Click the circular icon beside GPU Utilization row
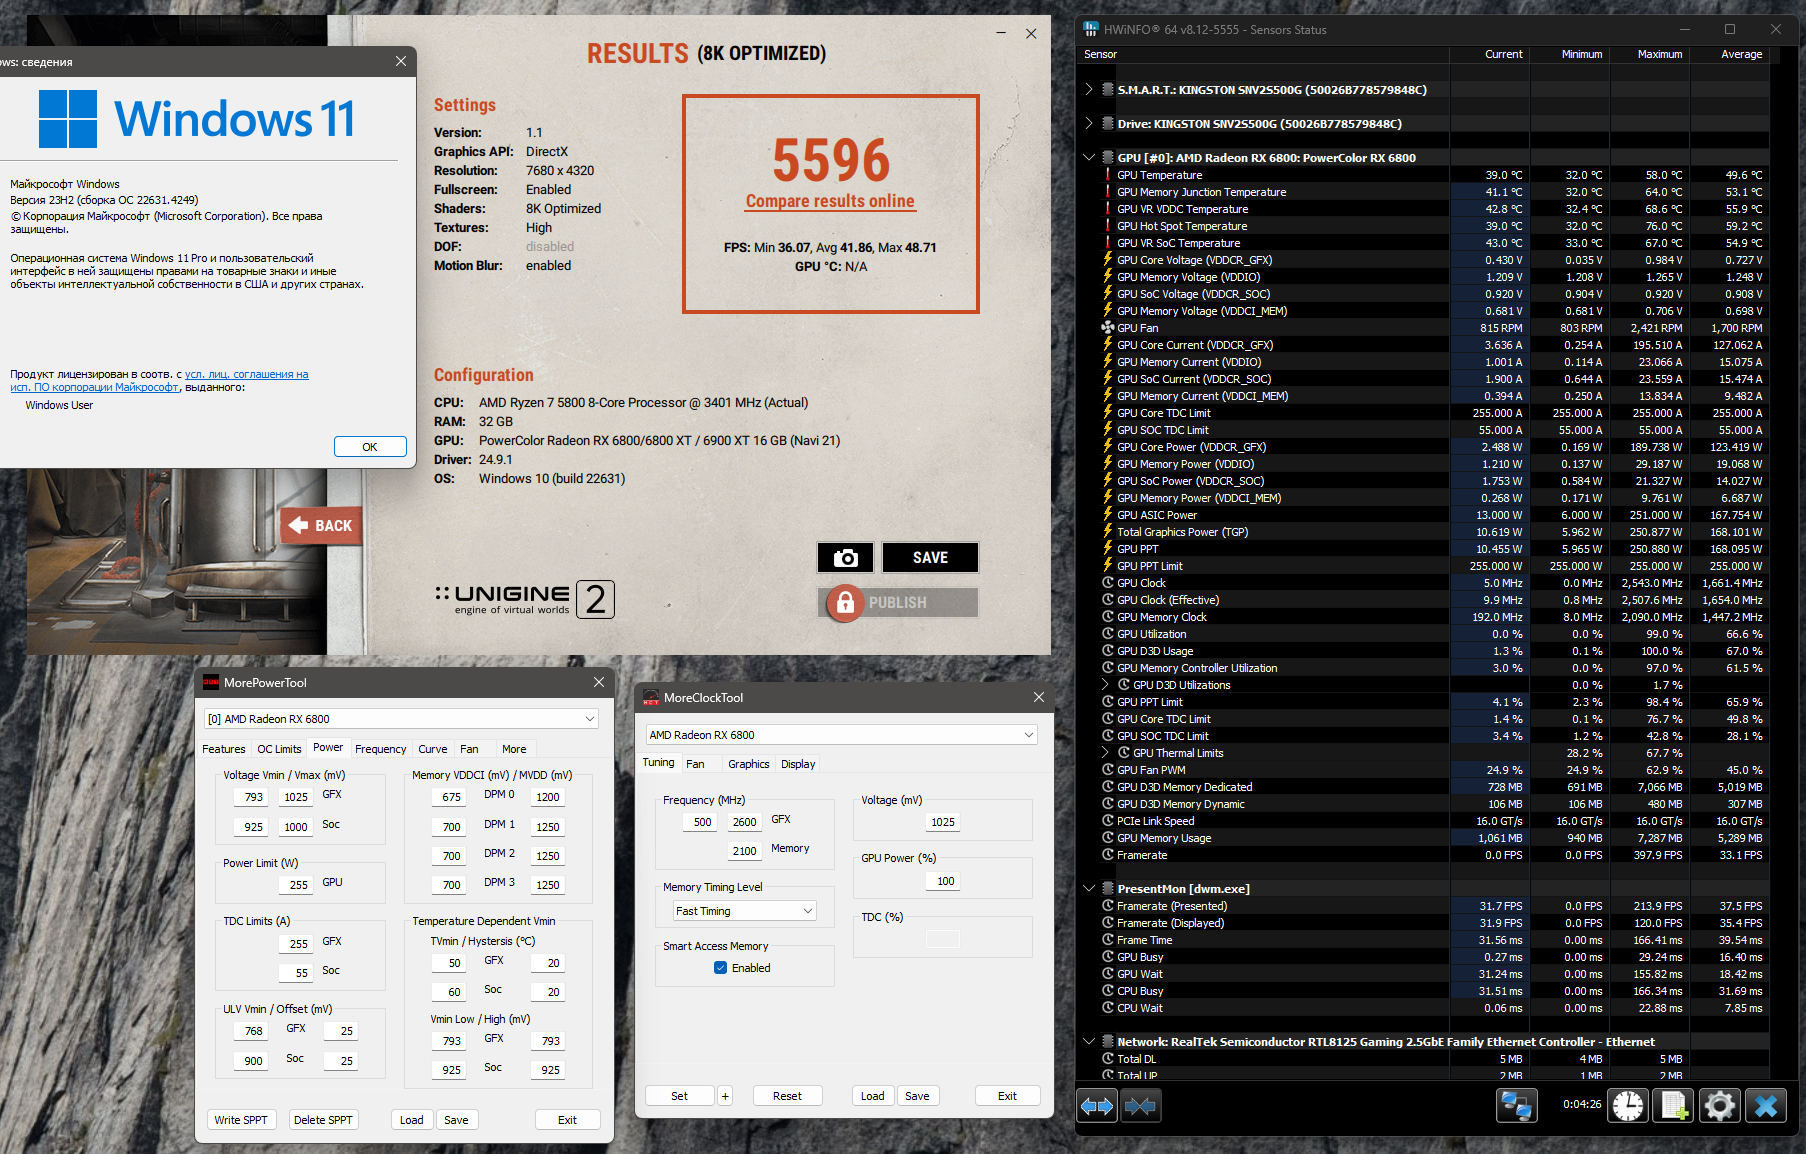 [x=1108, y=634]
